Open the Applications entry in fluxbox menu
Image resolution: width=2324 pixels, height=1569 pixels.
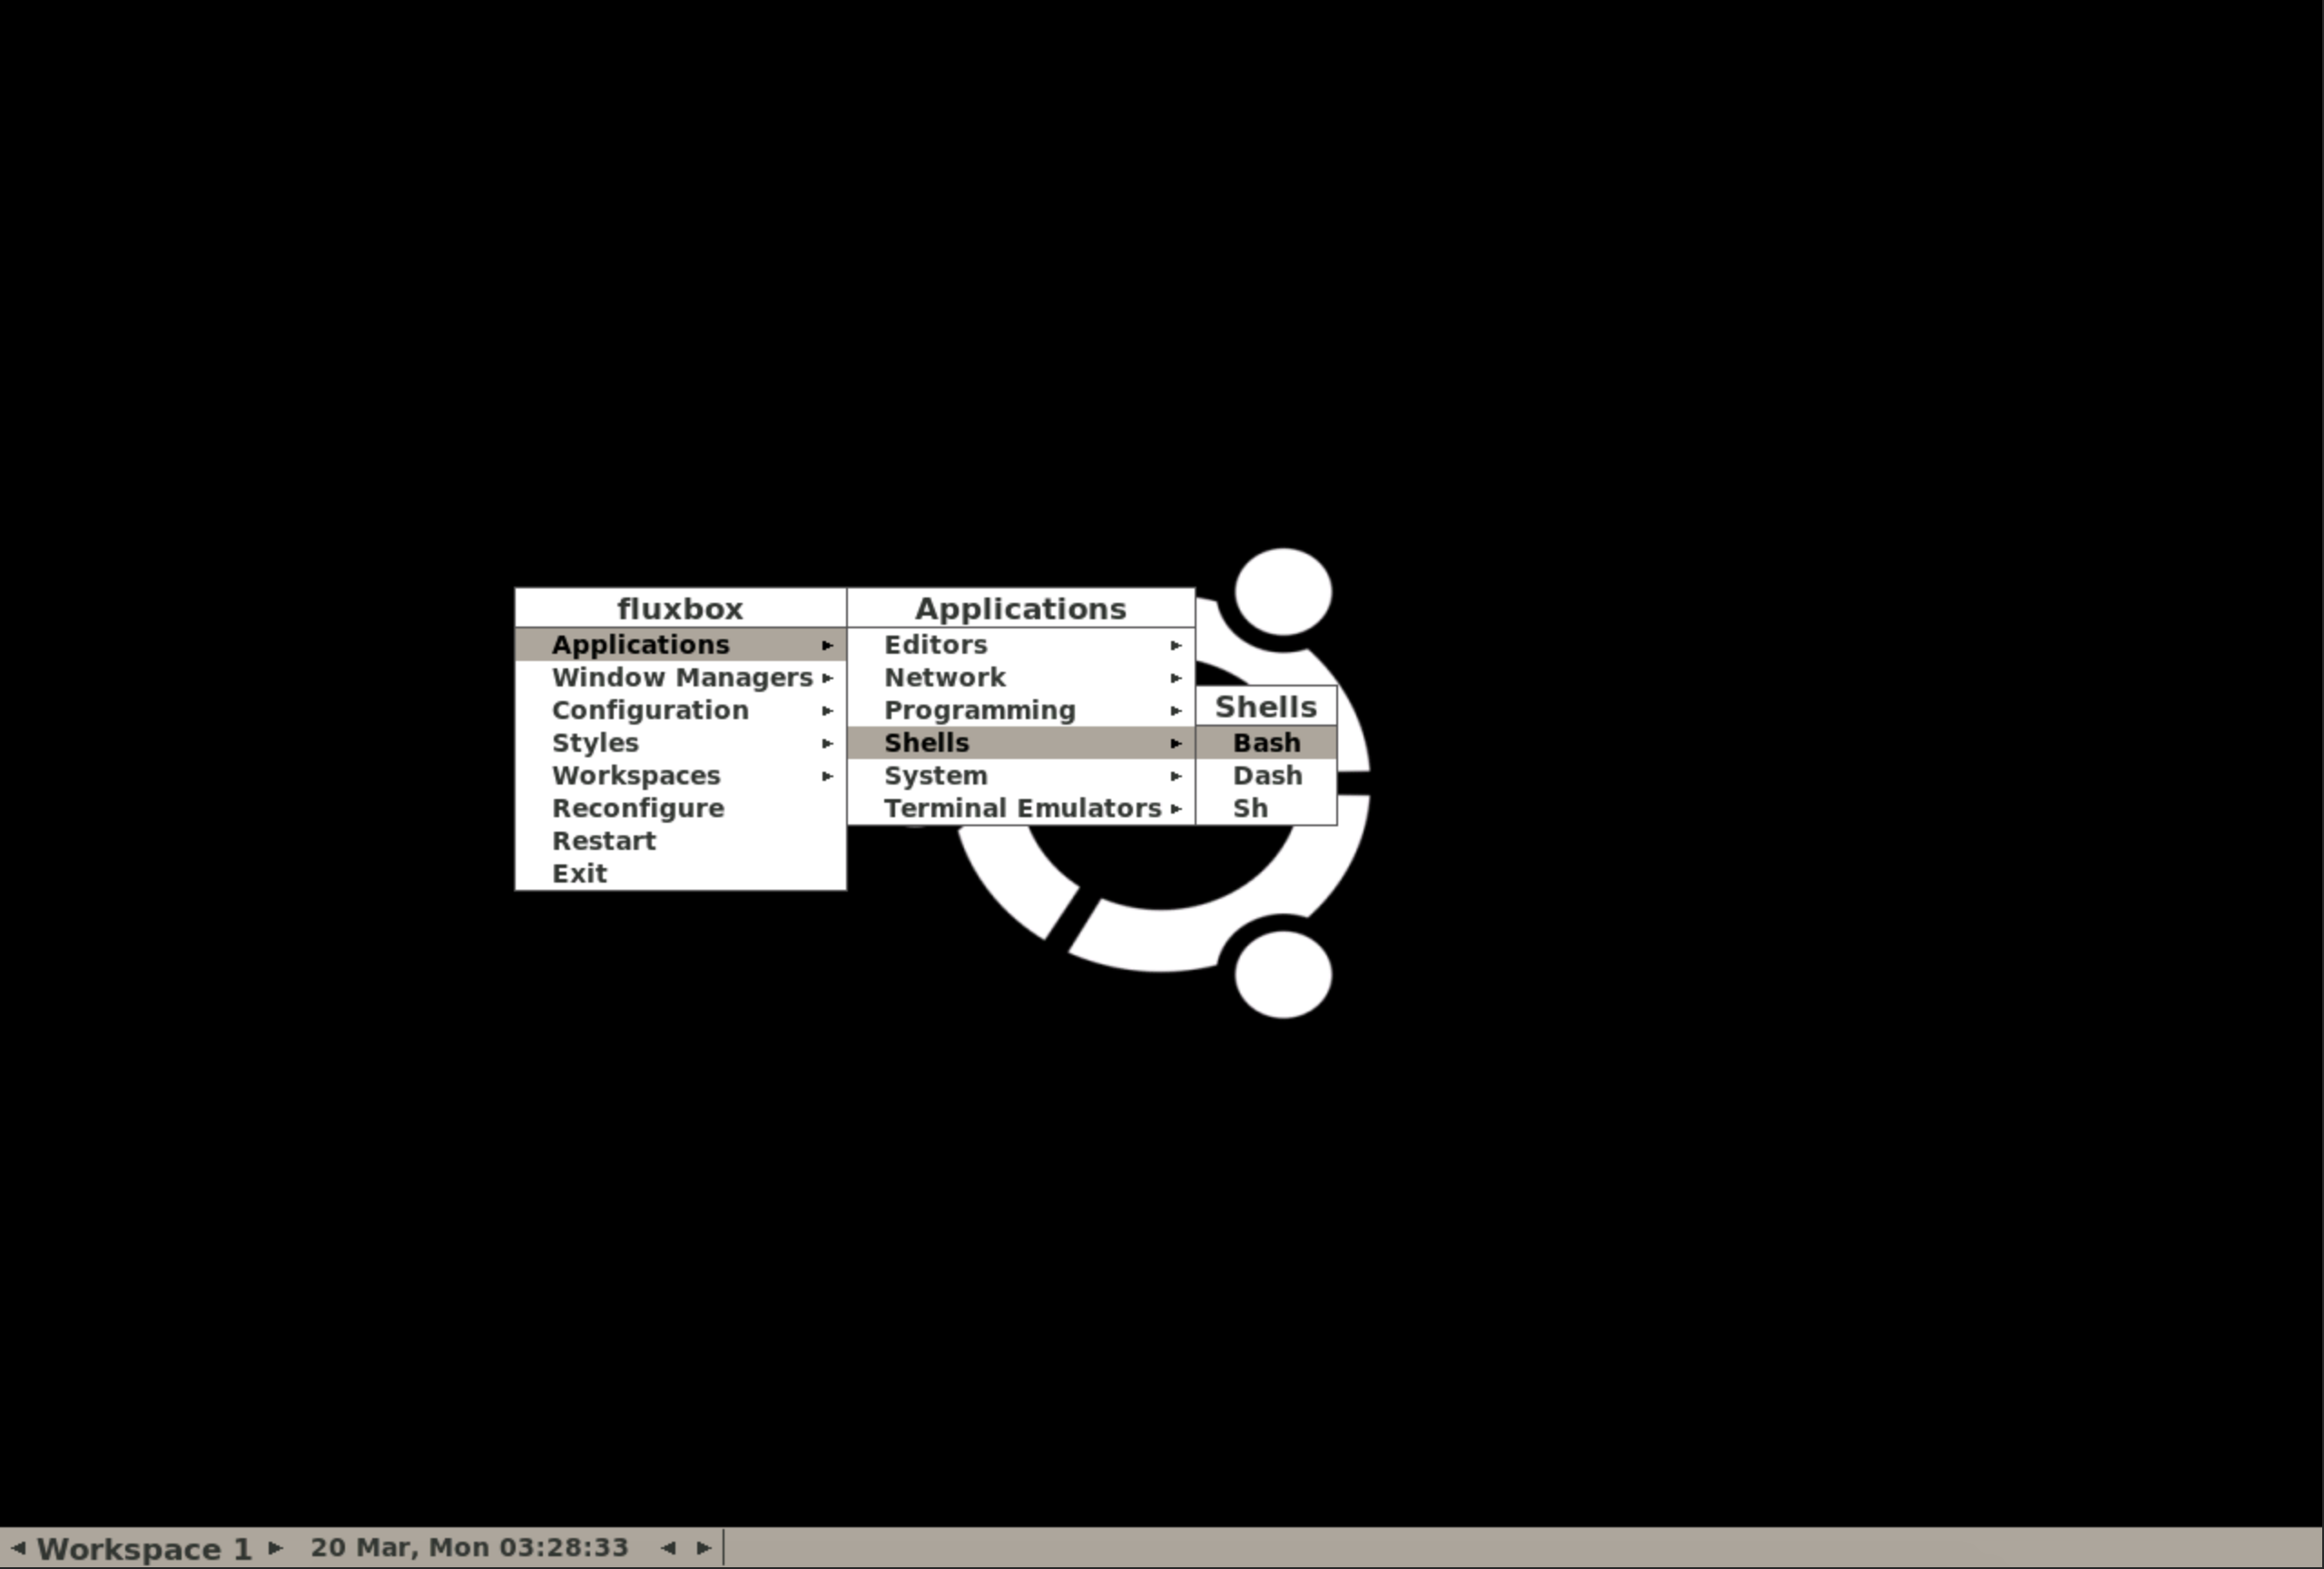tap(680, 644)
